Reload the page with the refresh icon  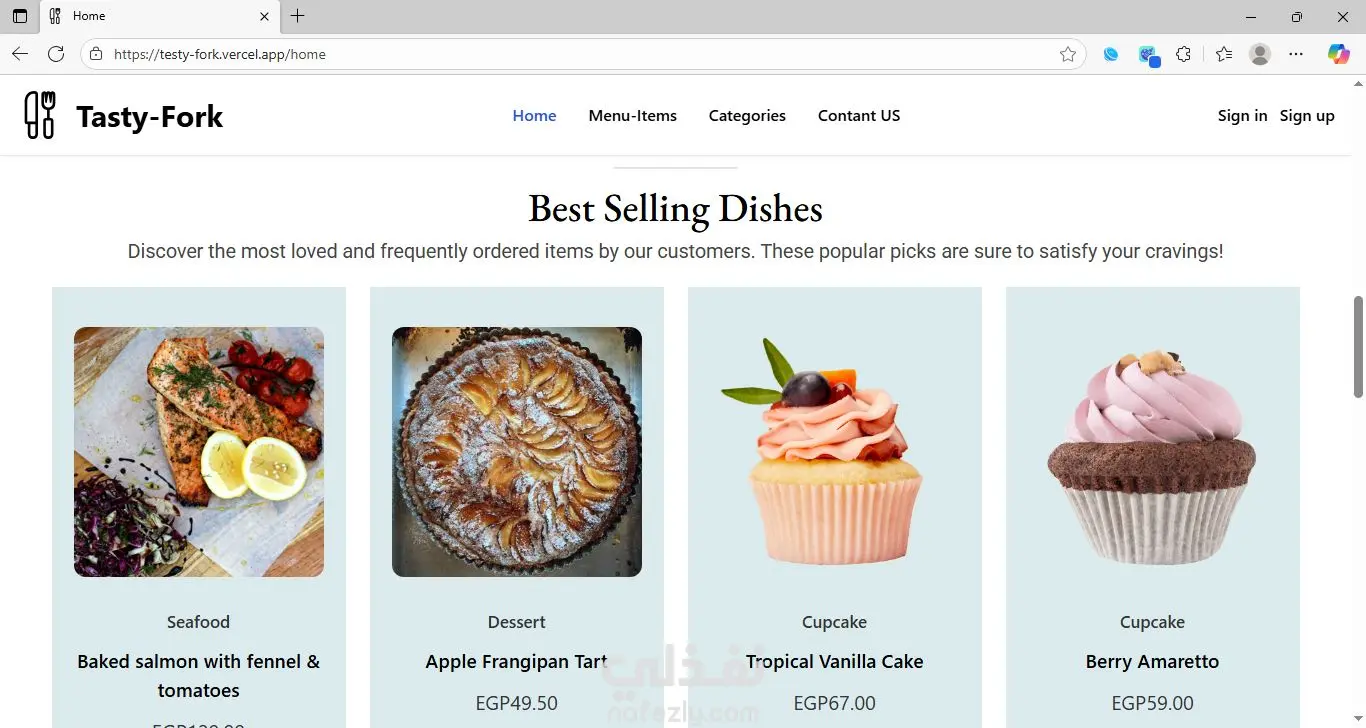pyautogui.click(x=56, y=54)
